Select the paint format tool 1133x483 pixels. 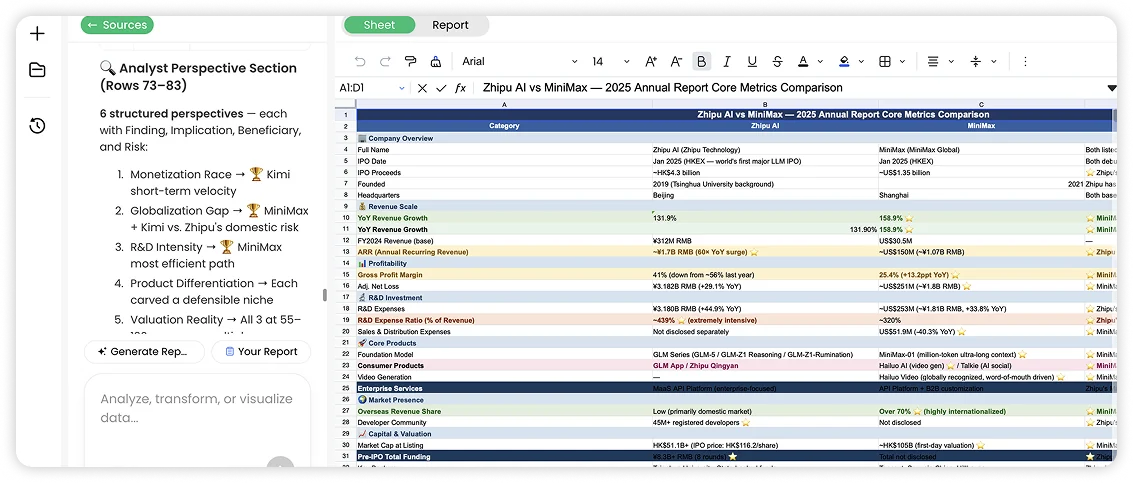(410, 61)
